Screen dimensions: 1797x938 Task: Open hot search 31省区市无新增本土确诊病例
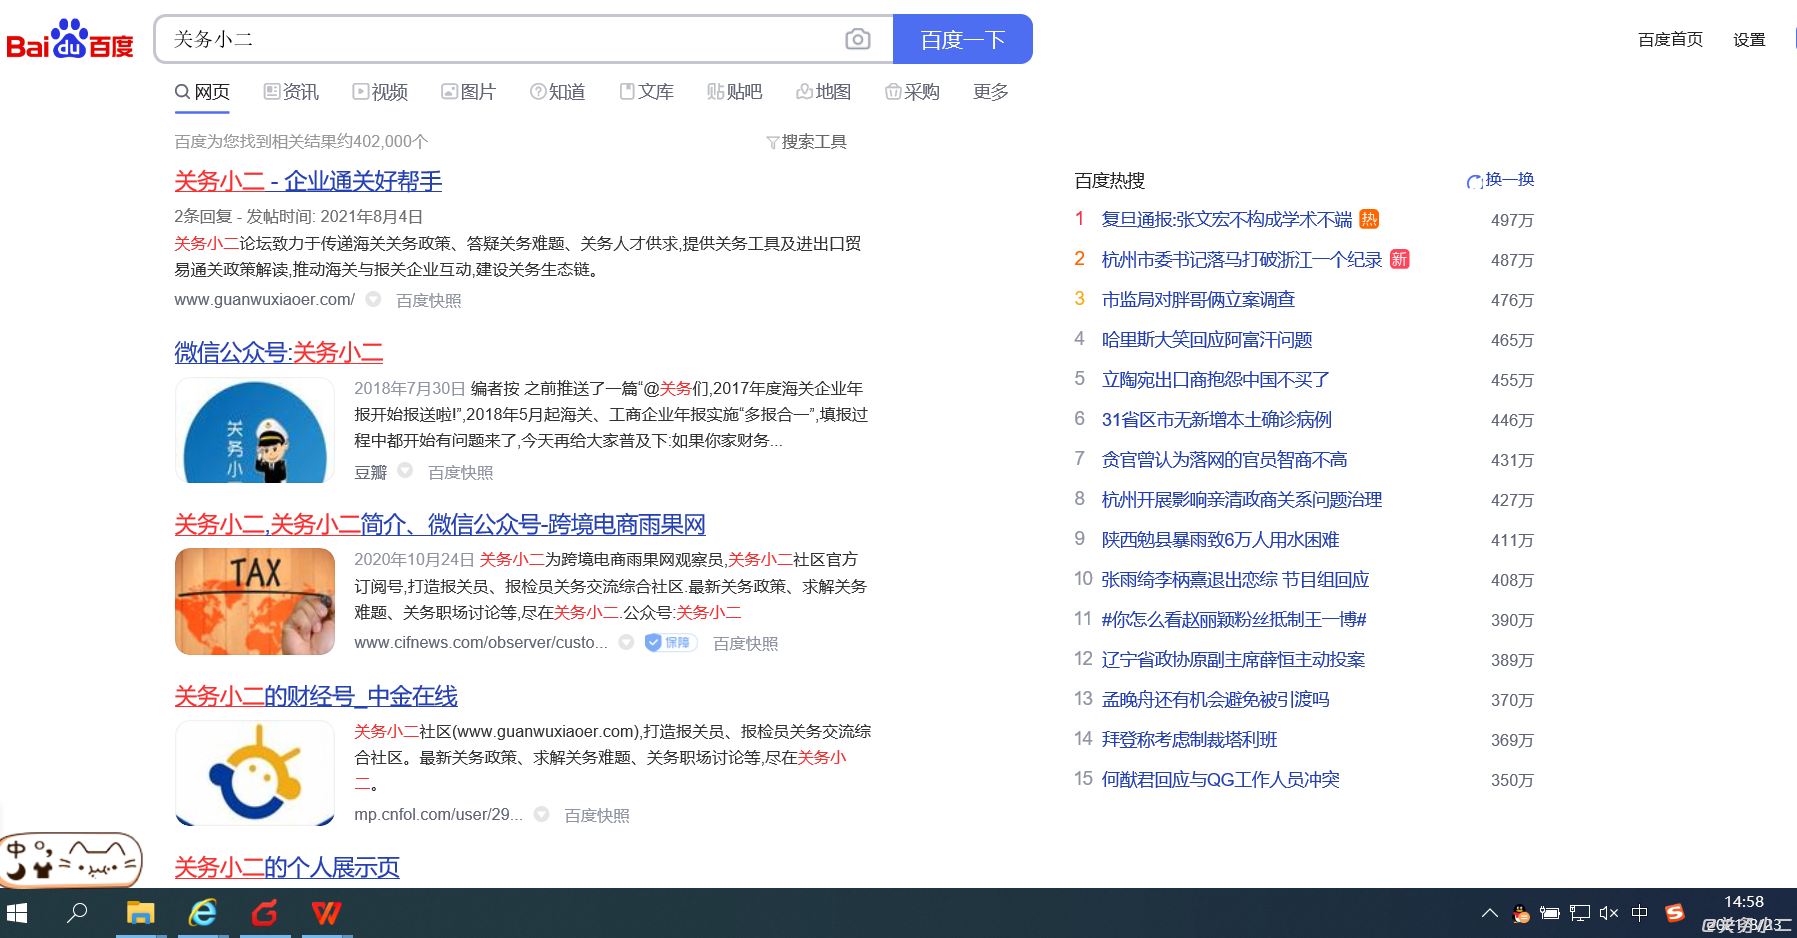pos(1216,420)
